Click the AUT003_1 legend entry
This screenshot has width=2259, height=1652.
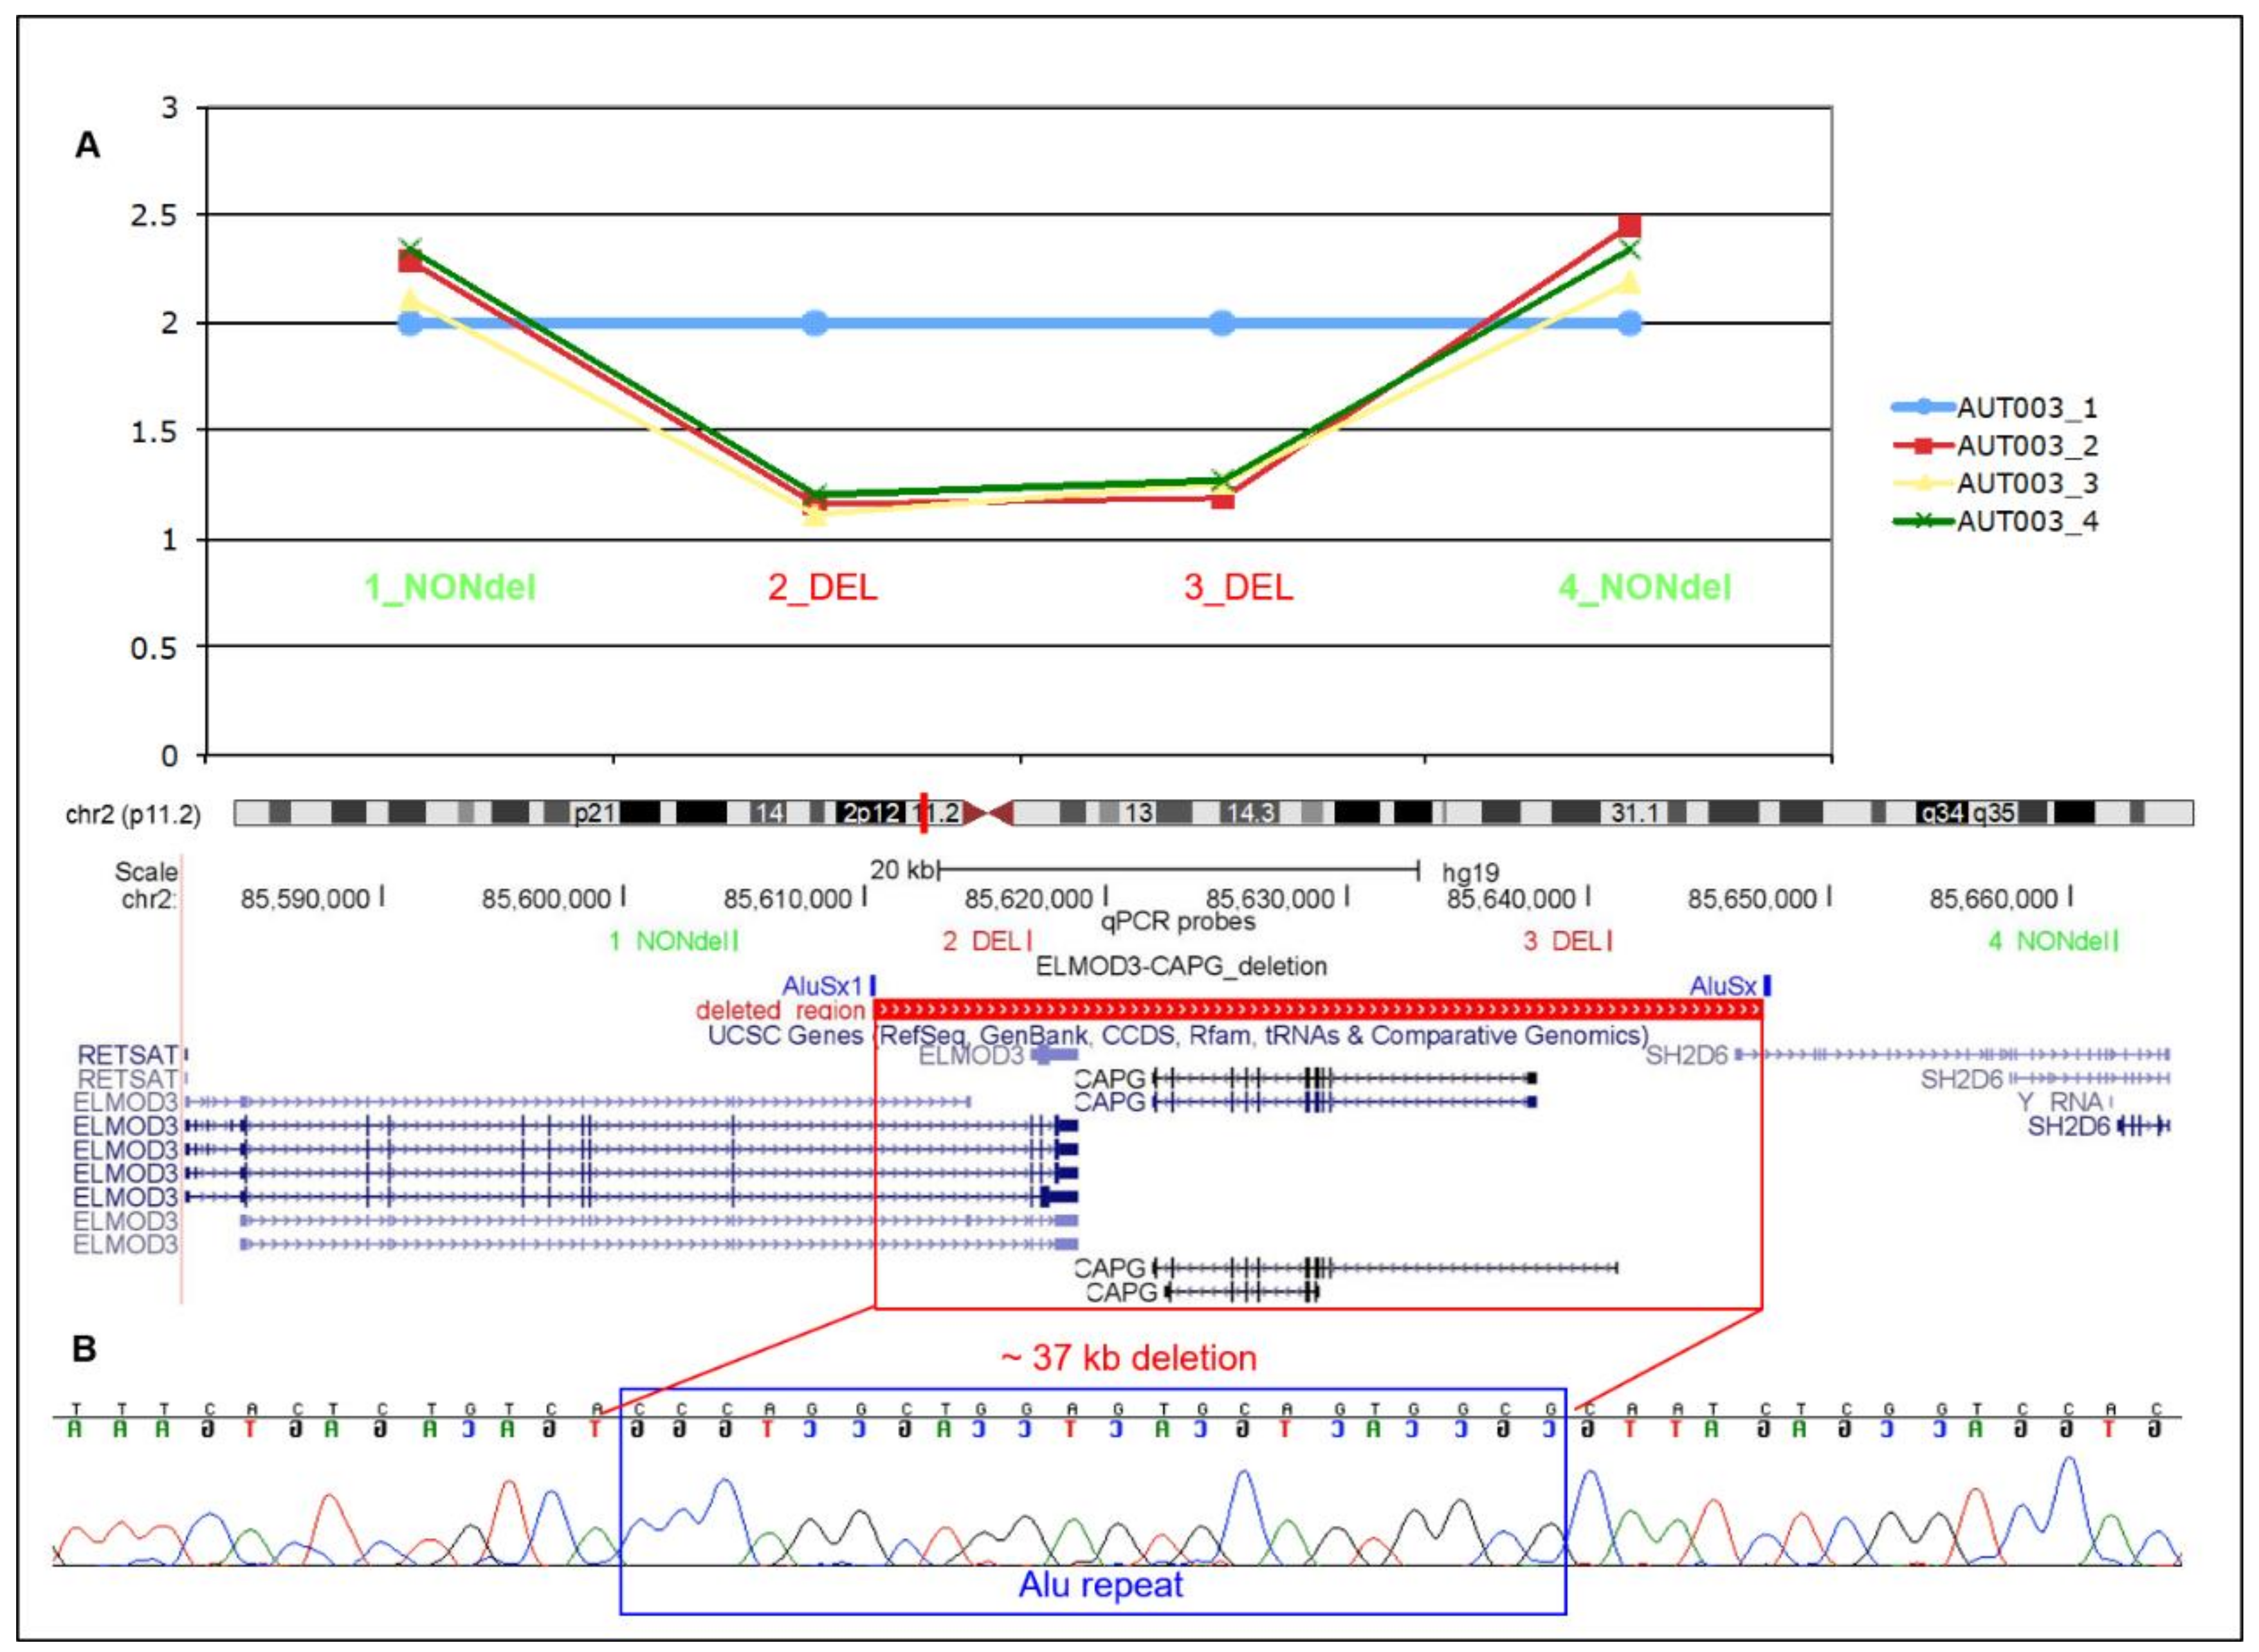pos(2026,408)
